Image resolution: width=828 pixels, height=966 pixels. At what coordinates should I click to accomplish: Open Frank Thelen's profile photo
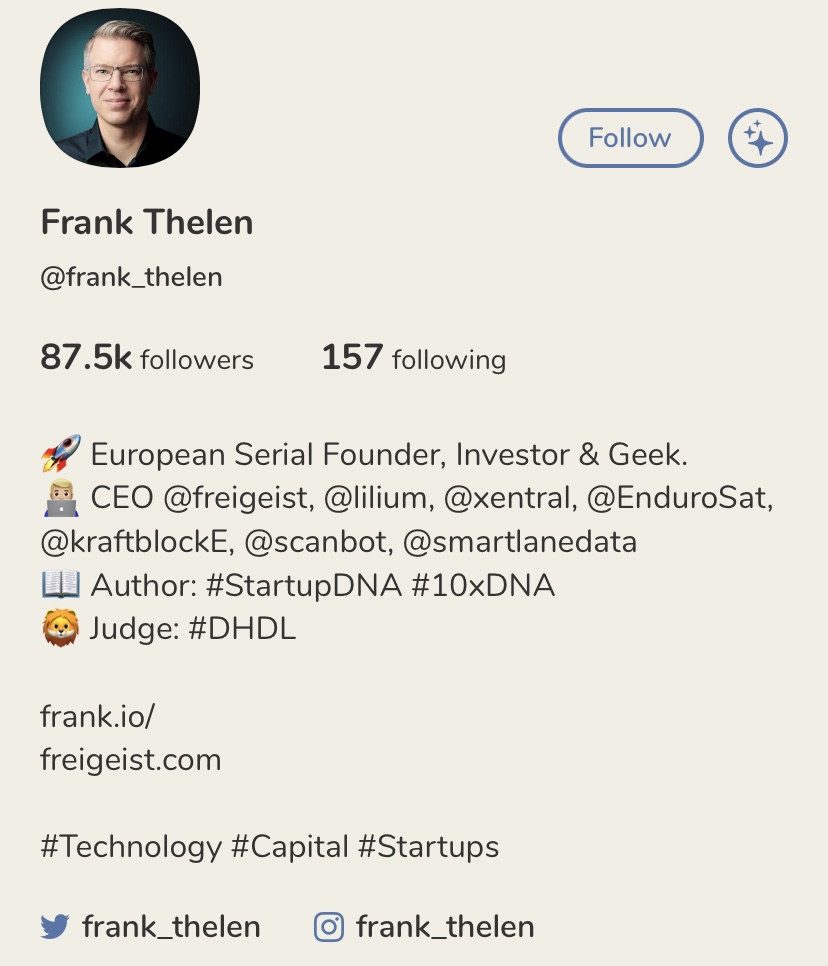pyautogui.click(x=120, y=88)
